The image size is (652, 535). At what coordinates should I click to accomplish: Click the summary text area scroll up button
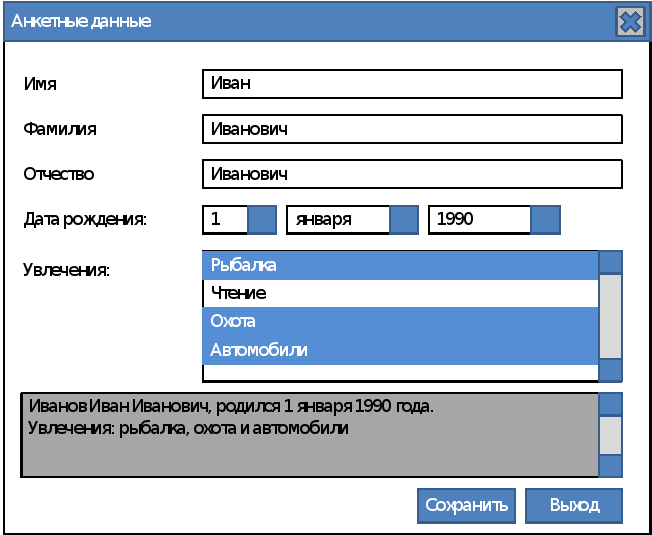tap(610, 404)
